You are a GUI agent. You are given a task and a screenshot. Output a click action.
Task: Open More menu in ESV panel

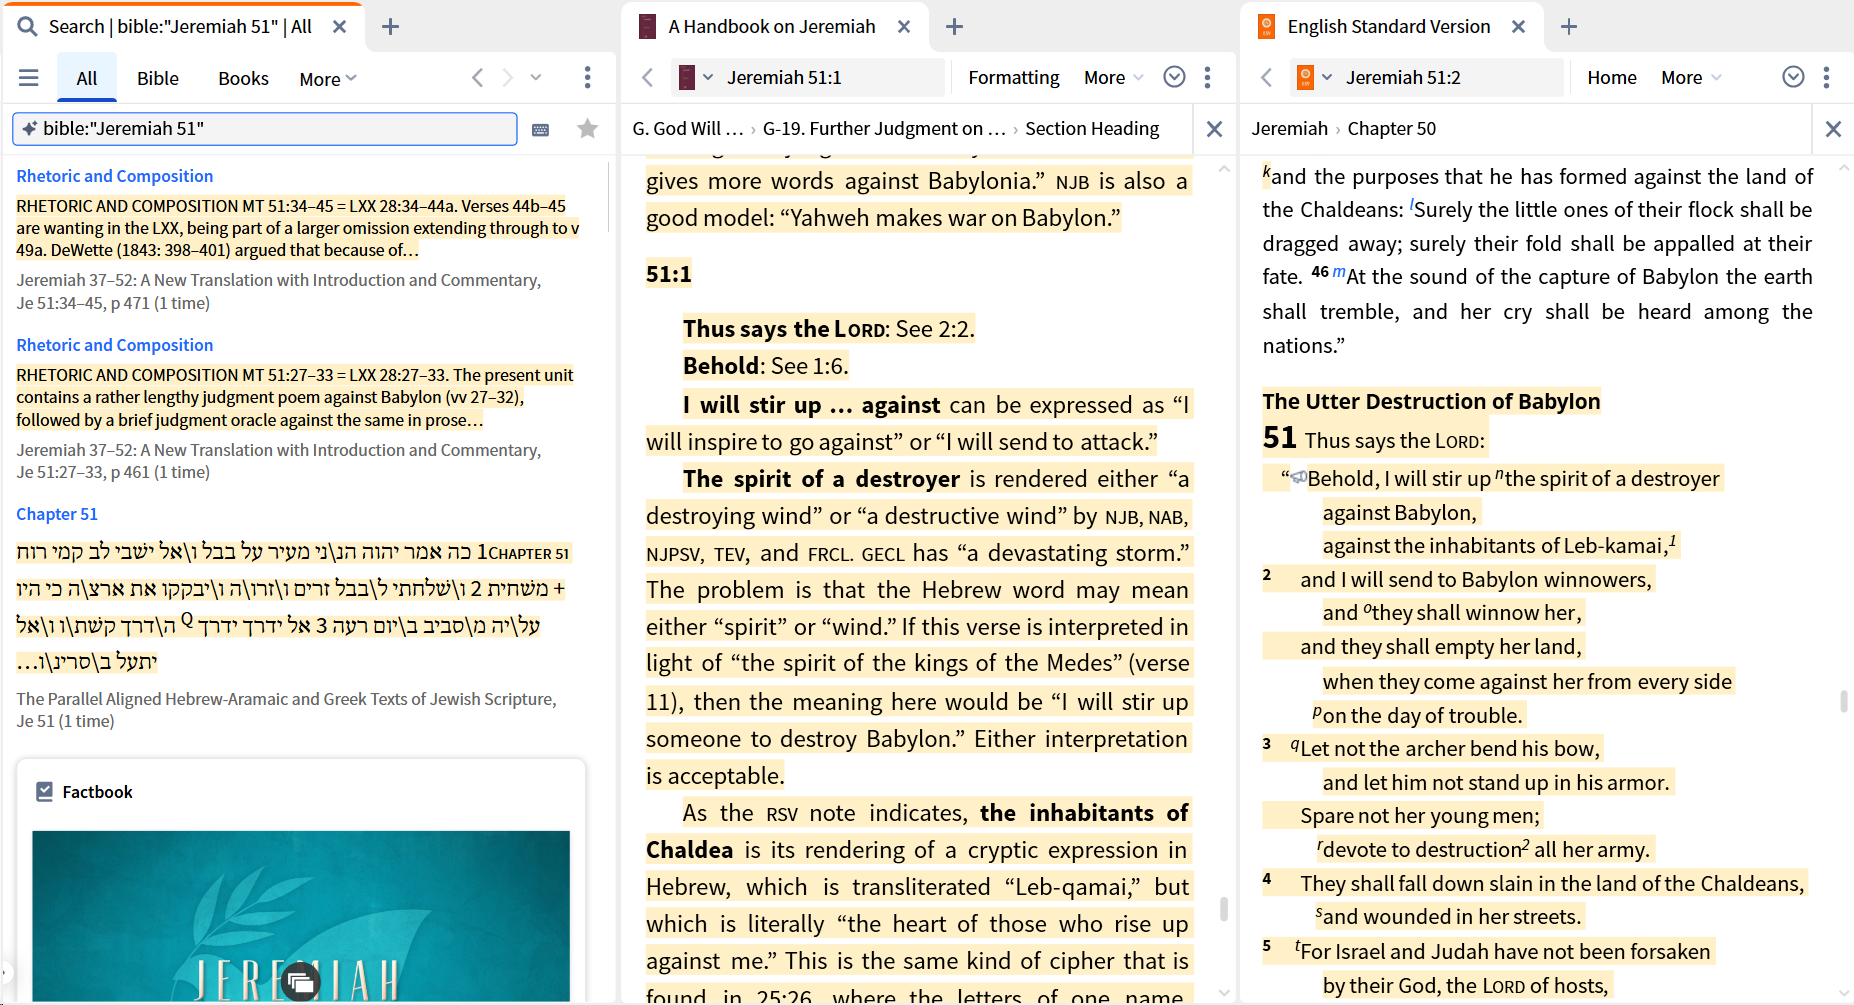(x=1690, y=78)
